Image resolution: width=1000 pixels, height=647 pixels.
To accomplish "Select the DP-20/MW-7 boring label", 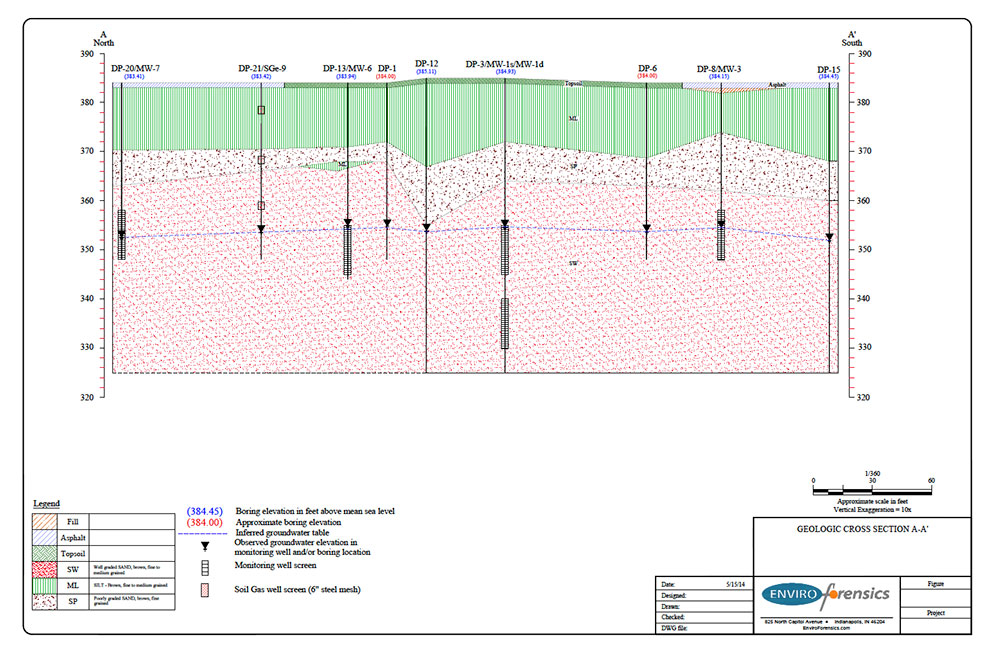I will [135, 68].
